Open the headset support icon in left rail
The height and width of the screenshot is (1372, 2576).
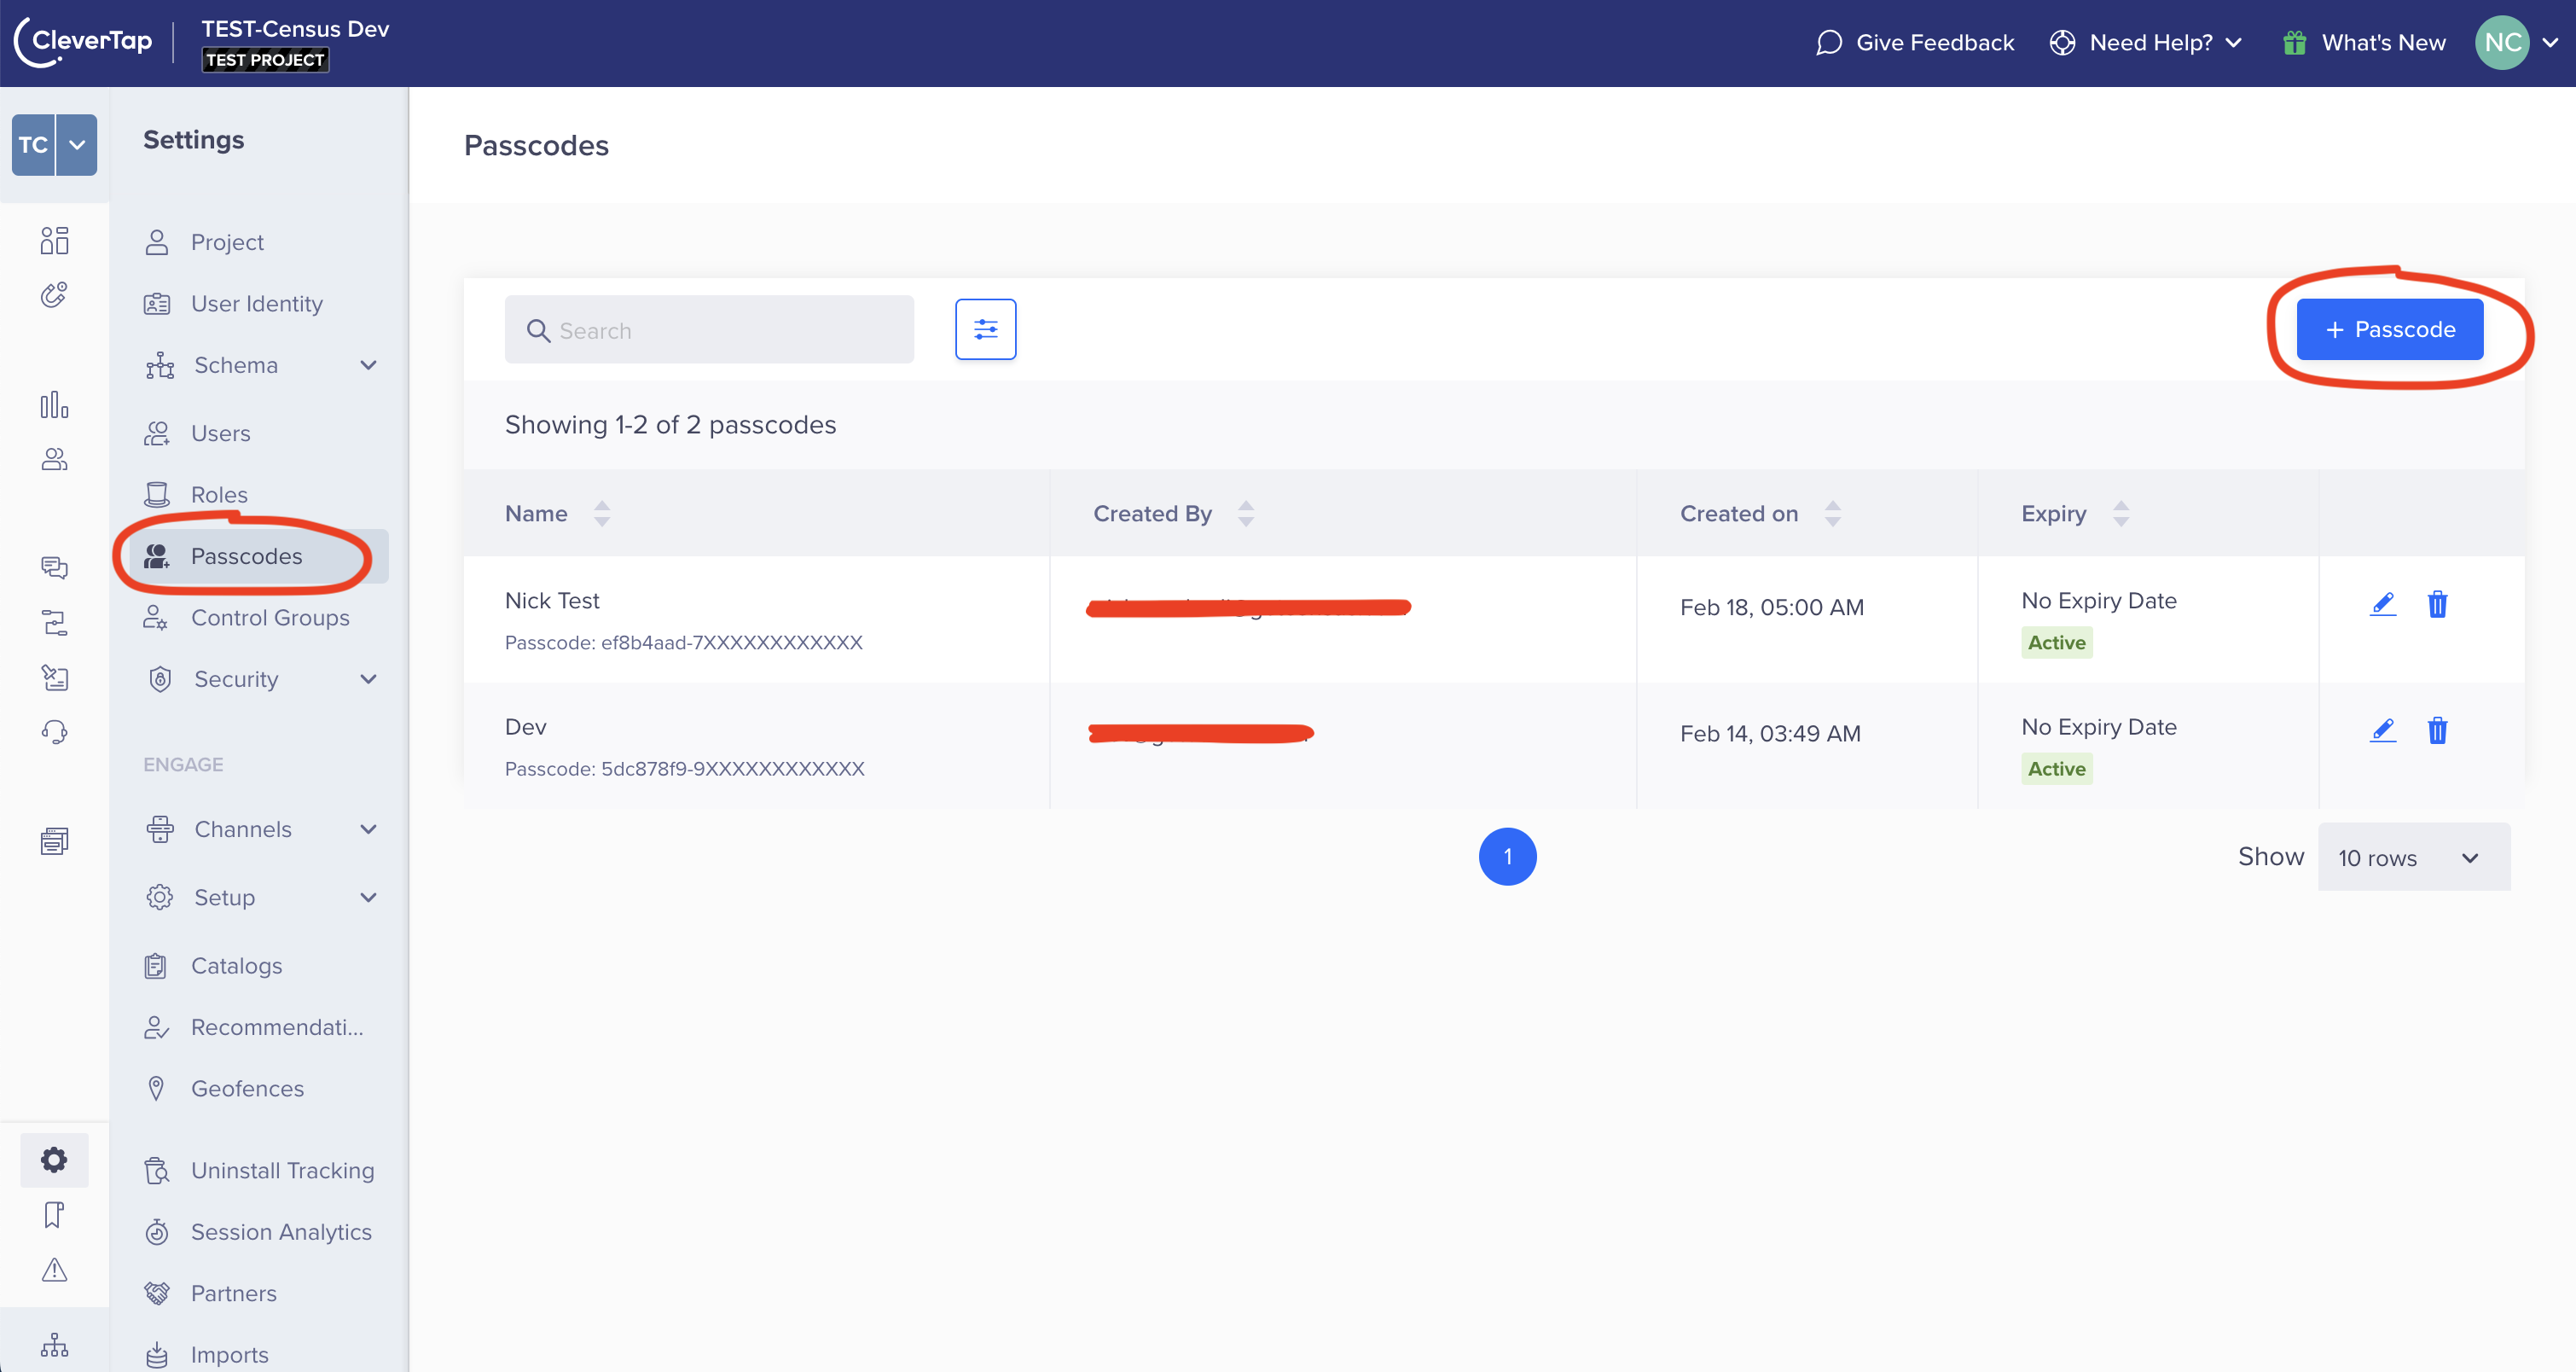[x=54, y=732]
